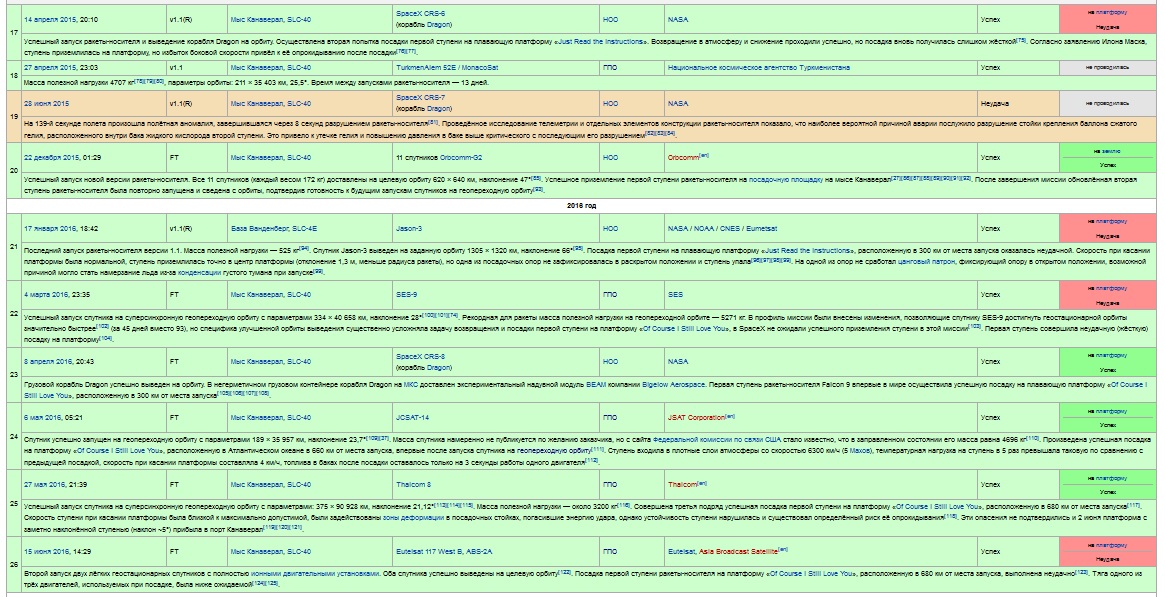Open the '22 декабря 2015' date link
Image resolution: width=1165 pixels, height=597 pixels.
(51, 157)
